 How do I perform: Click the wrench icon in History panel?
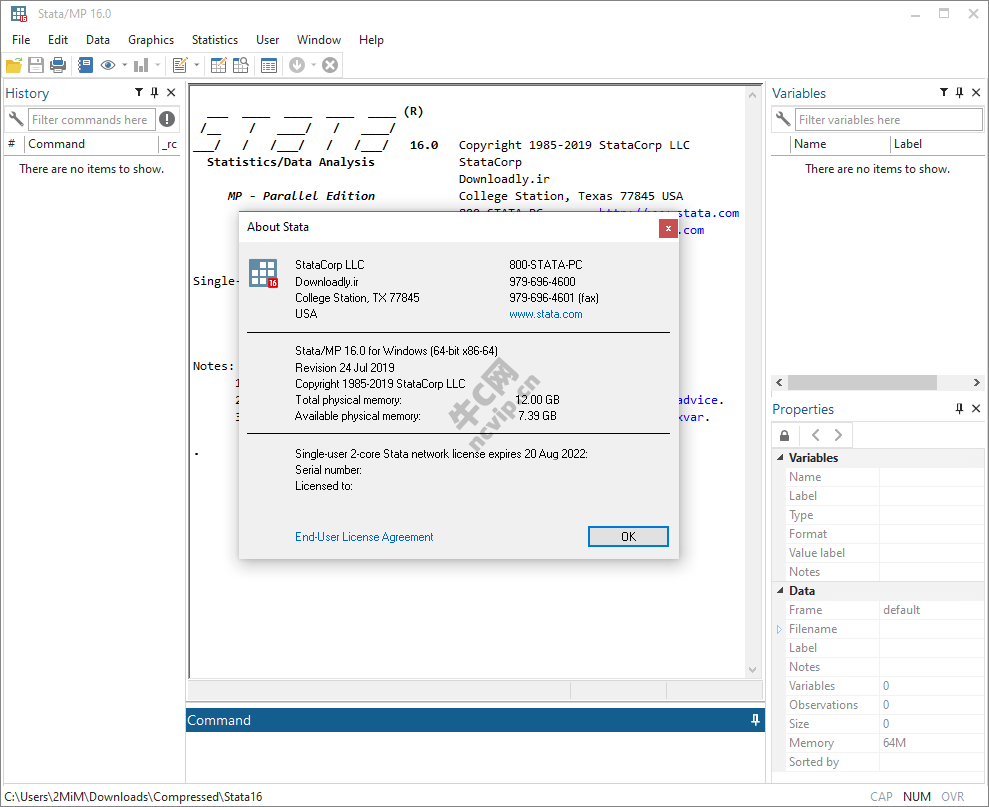point(16,119)
